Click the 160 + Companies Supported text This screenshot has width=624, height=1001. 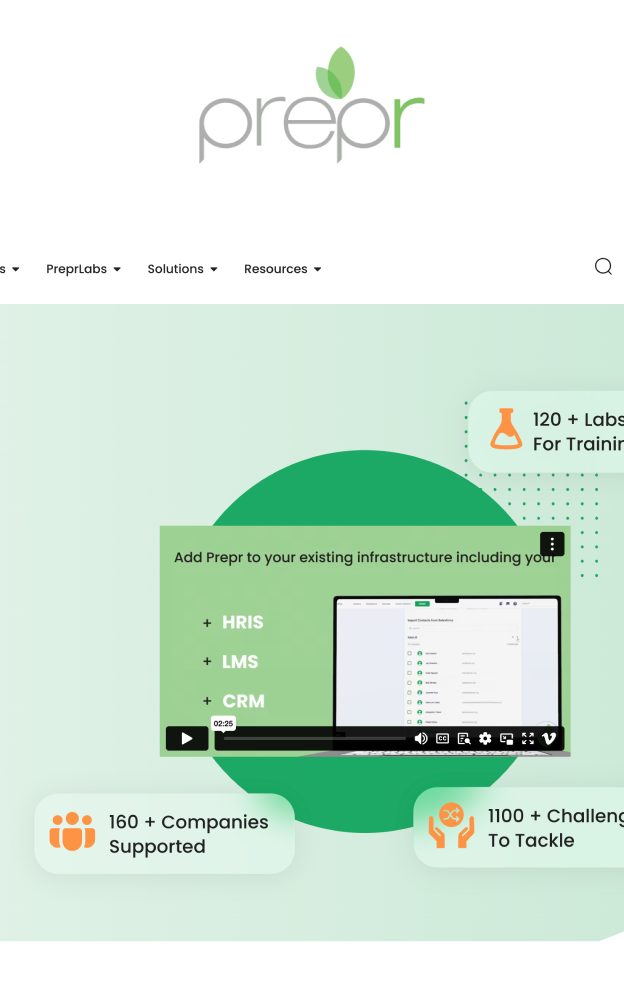(188, 834)
